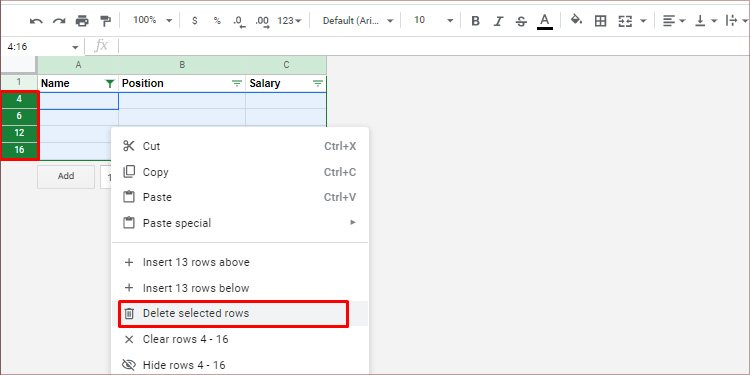
Task: Choose Delete selected rows
Action: tap(240, 314)
